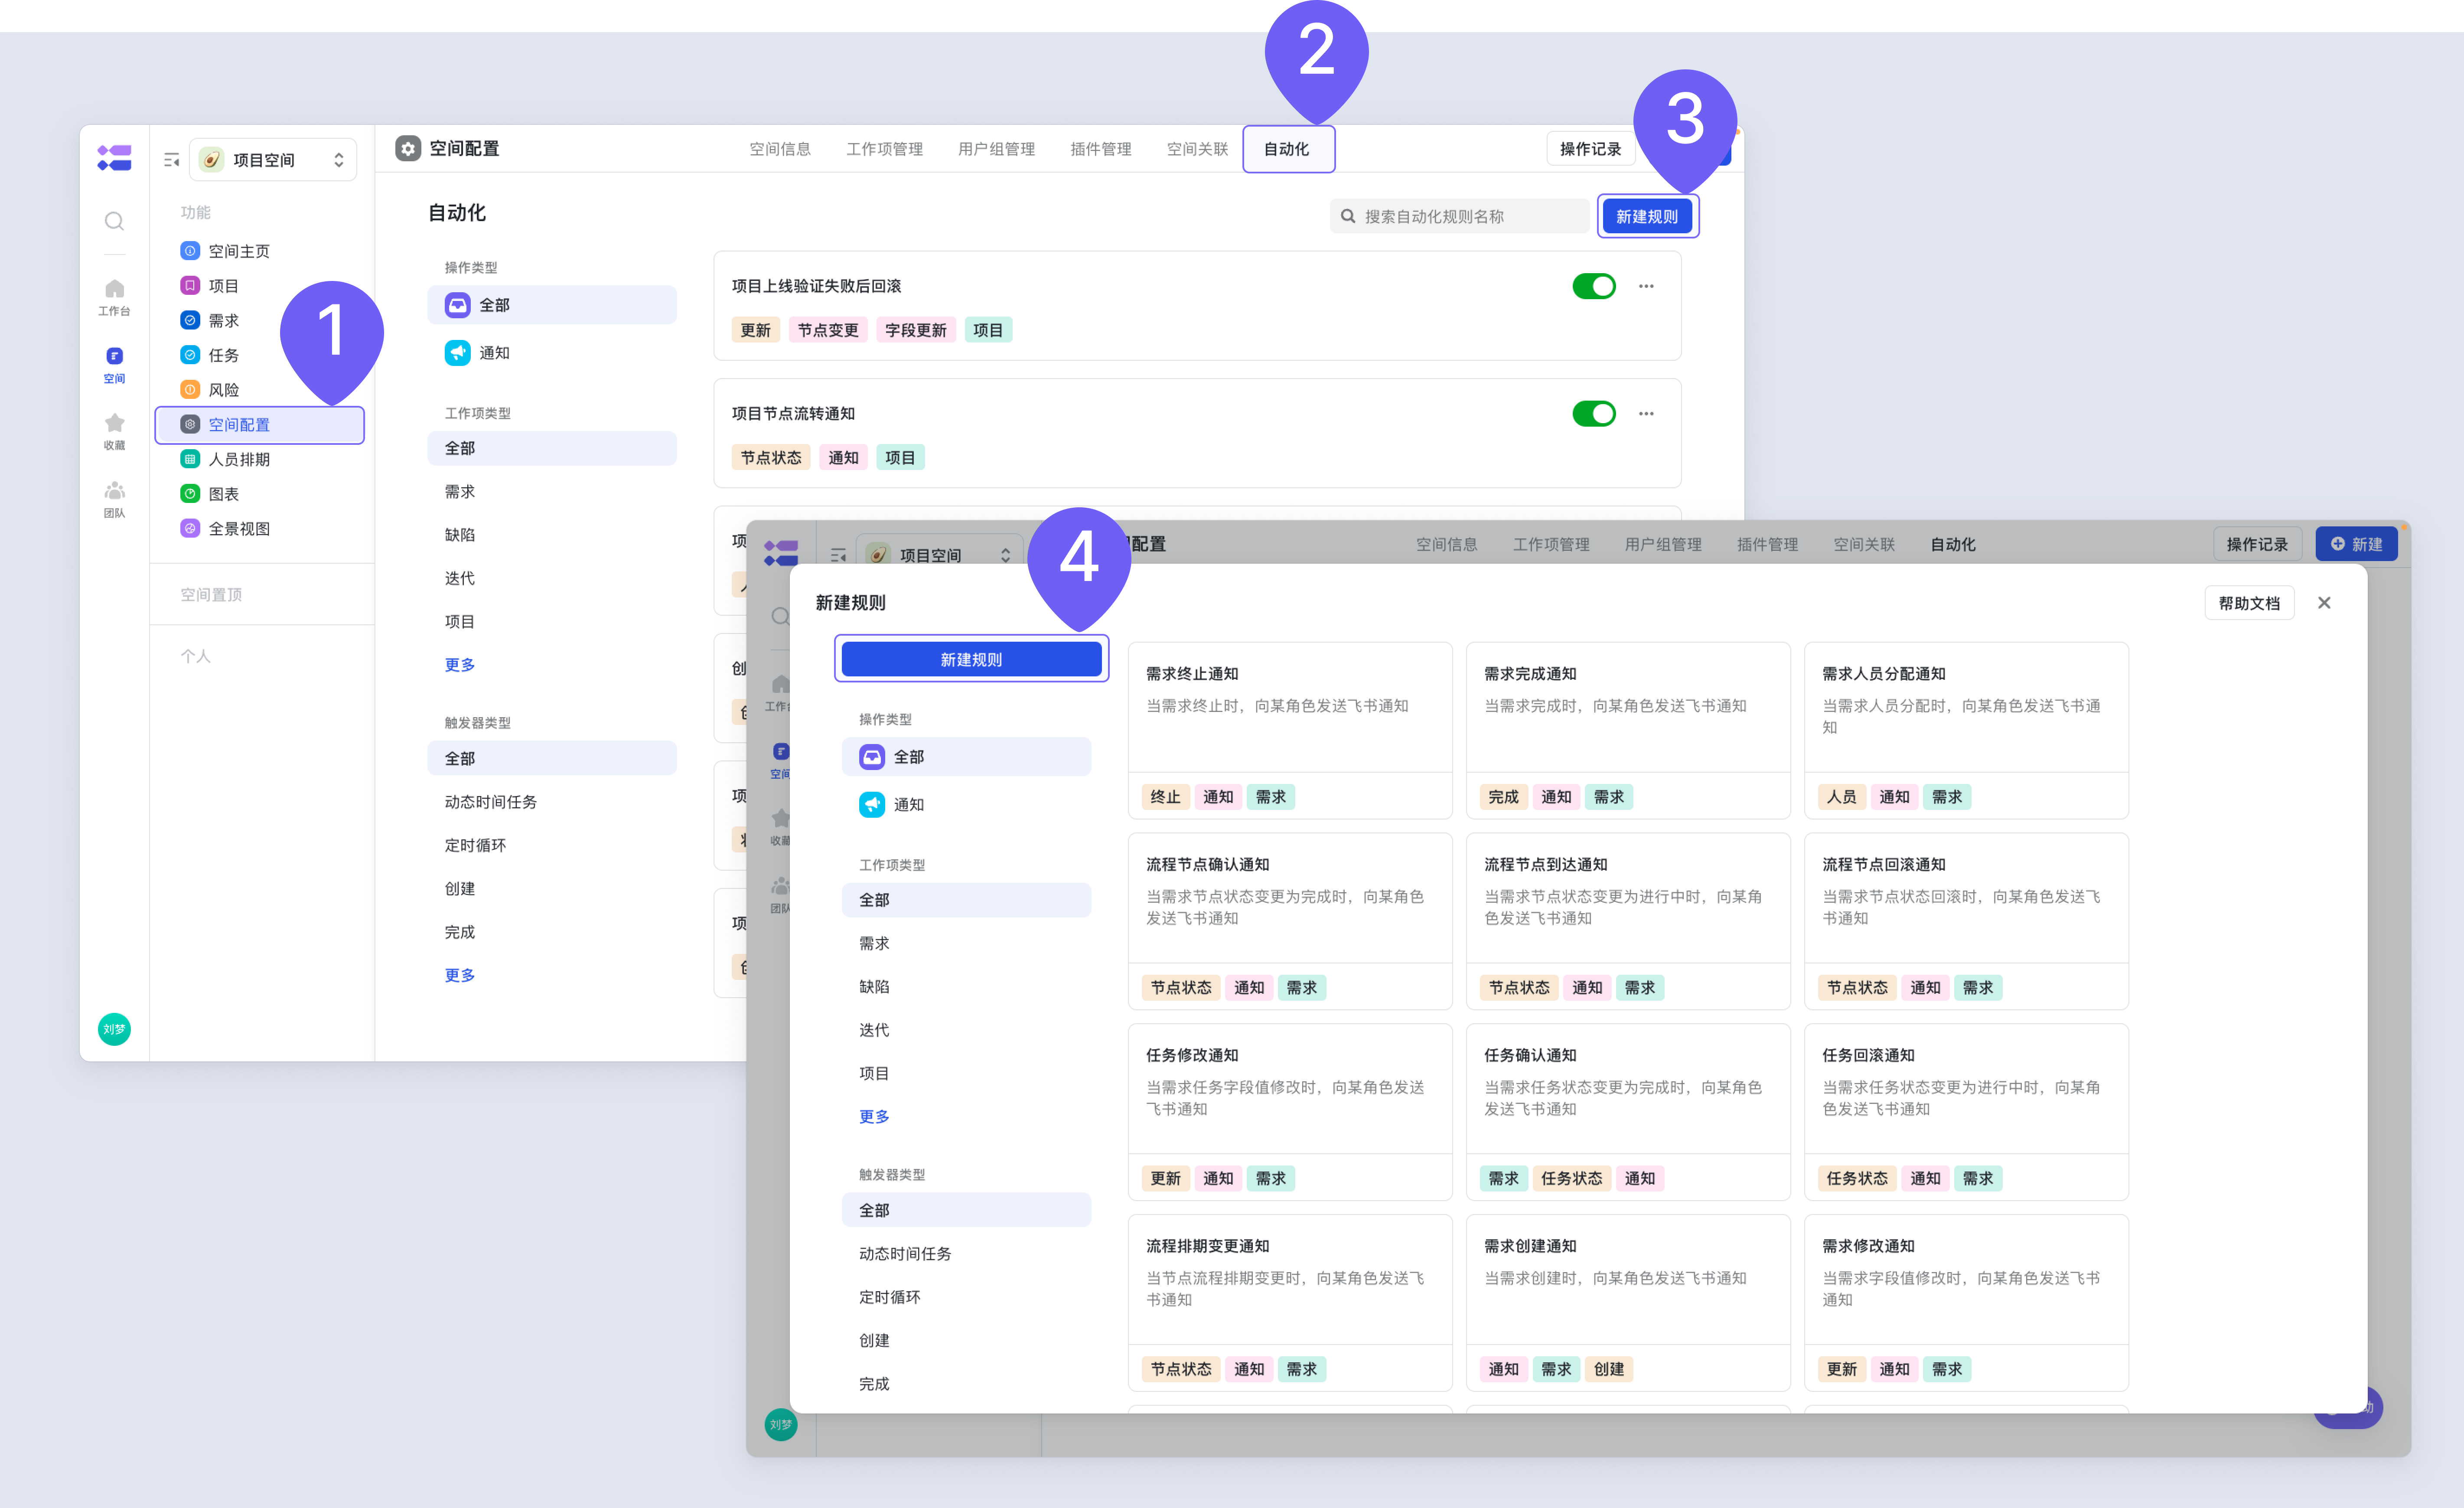
Task: Choose the 流程节点回滚通知 template card
Action: (1966, 921)
